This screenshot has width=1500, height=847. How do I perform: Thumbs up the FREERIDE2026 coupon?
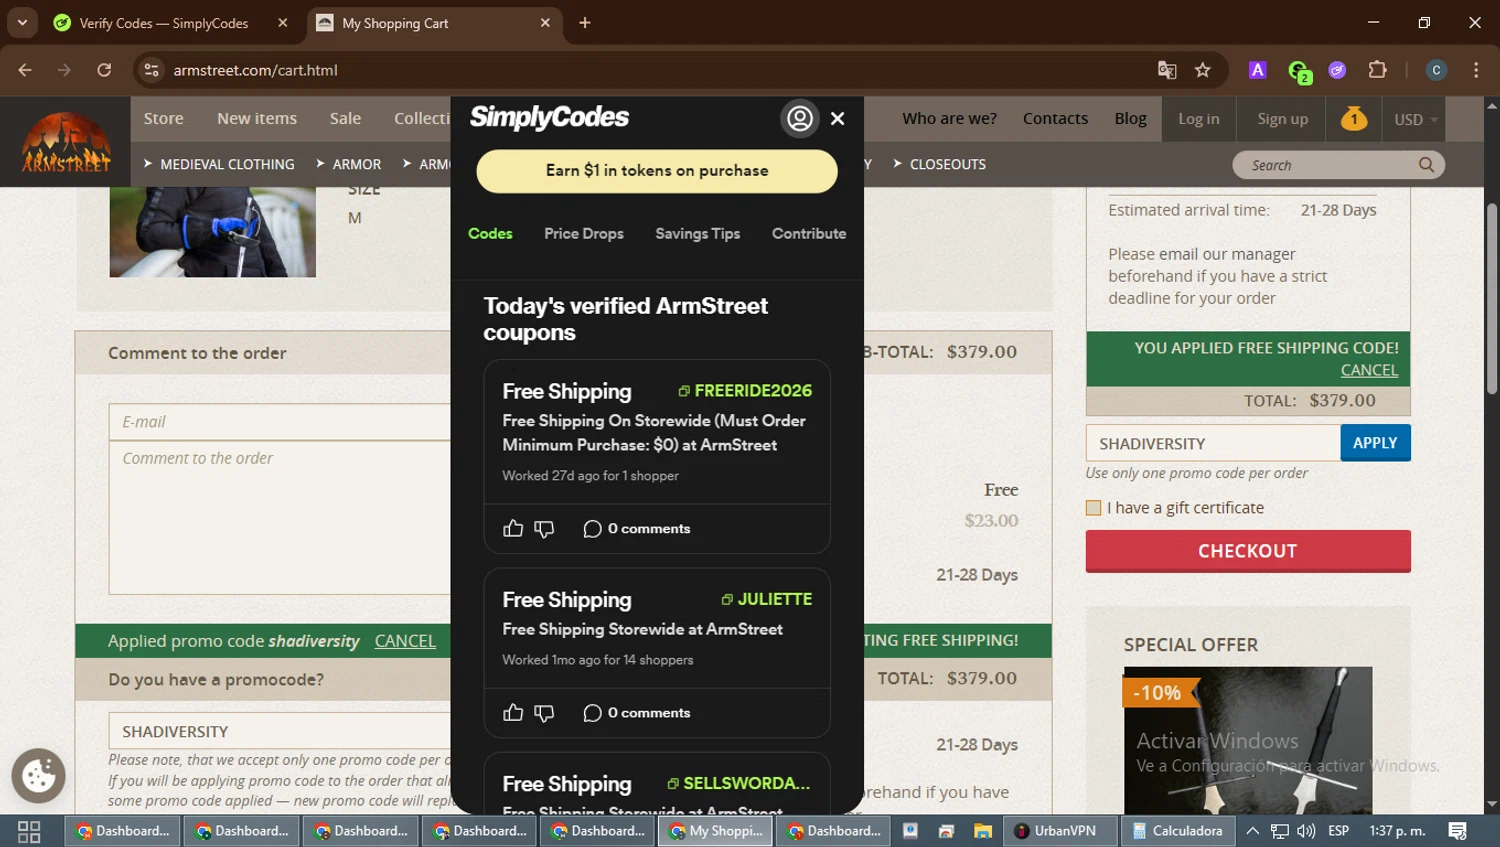coord(513,528)
